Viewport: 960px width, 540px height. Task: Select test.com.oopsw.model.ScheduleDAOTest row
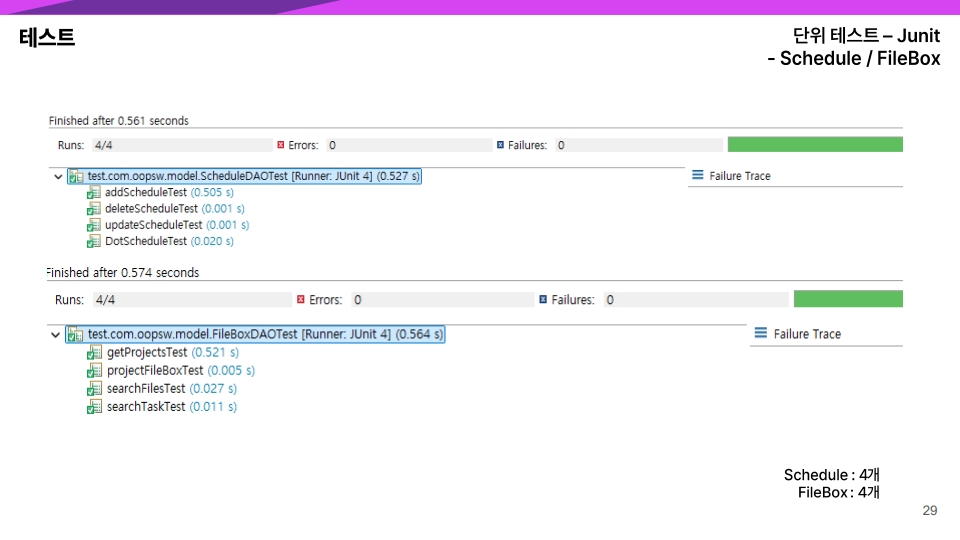pyautogui.click(x=244, y=176)
